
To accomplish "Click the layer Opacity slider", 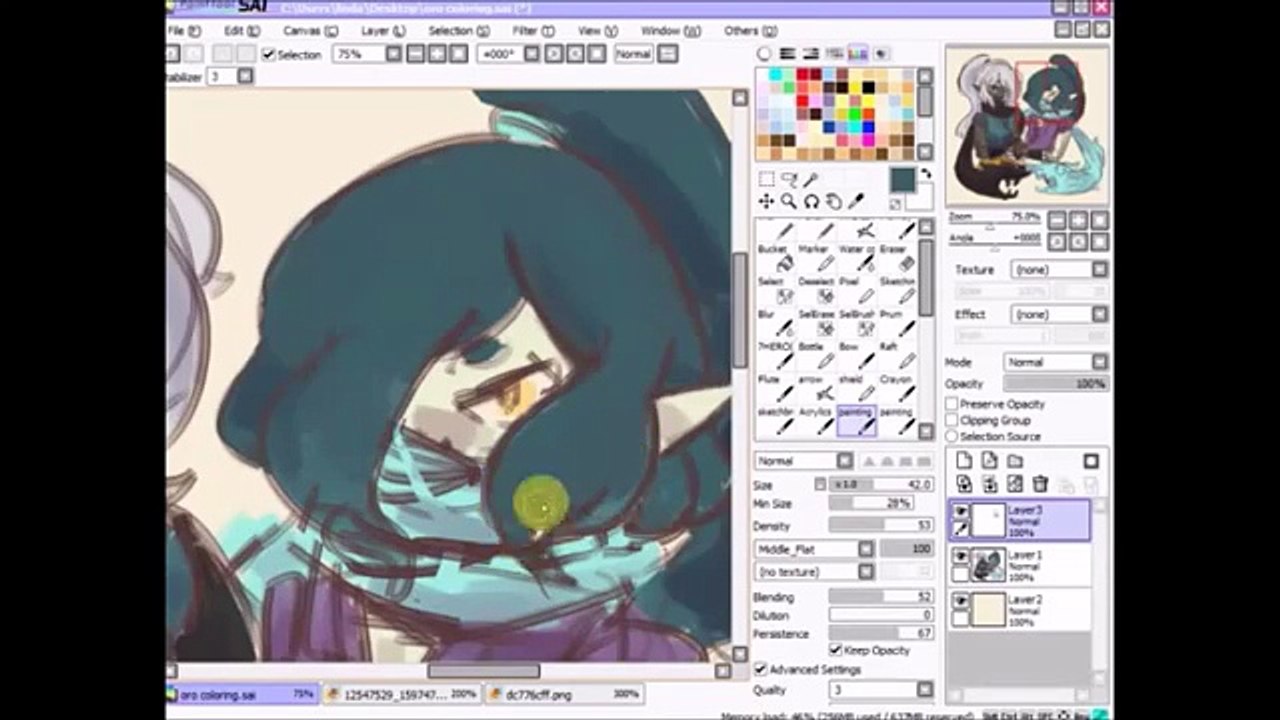I will coord(1055,384).
